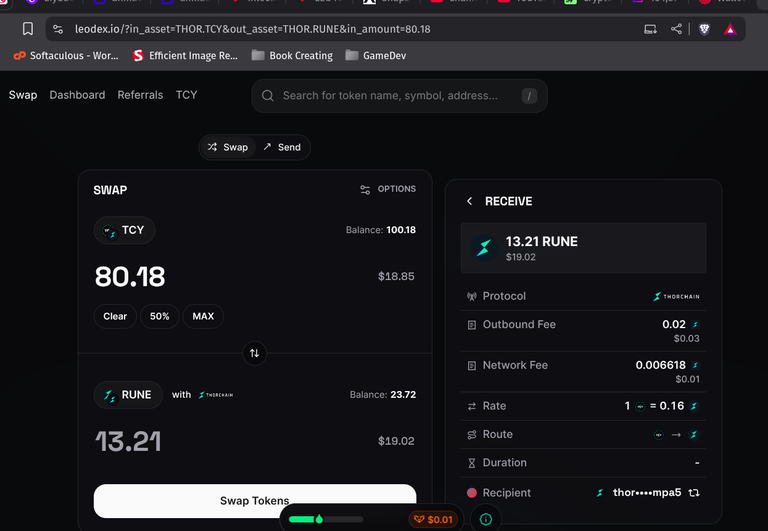
Task: Click the browser address bar URL
Action: click(x=253, y=29)
